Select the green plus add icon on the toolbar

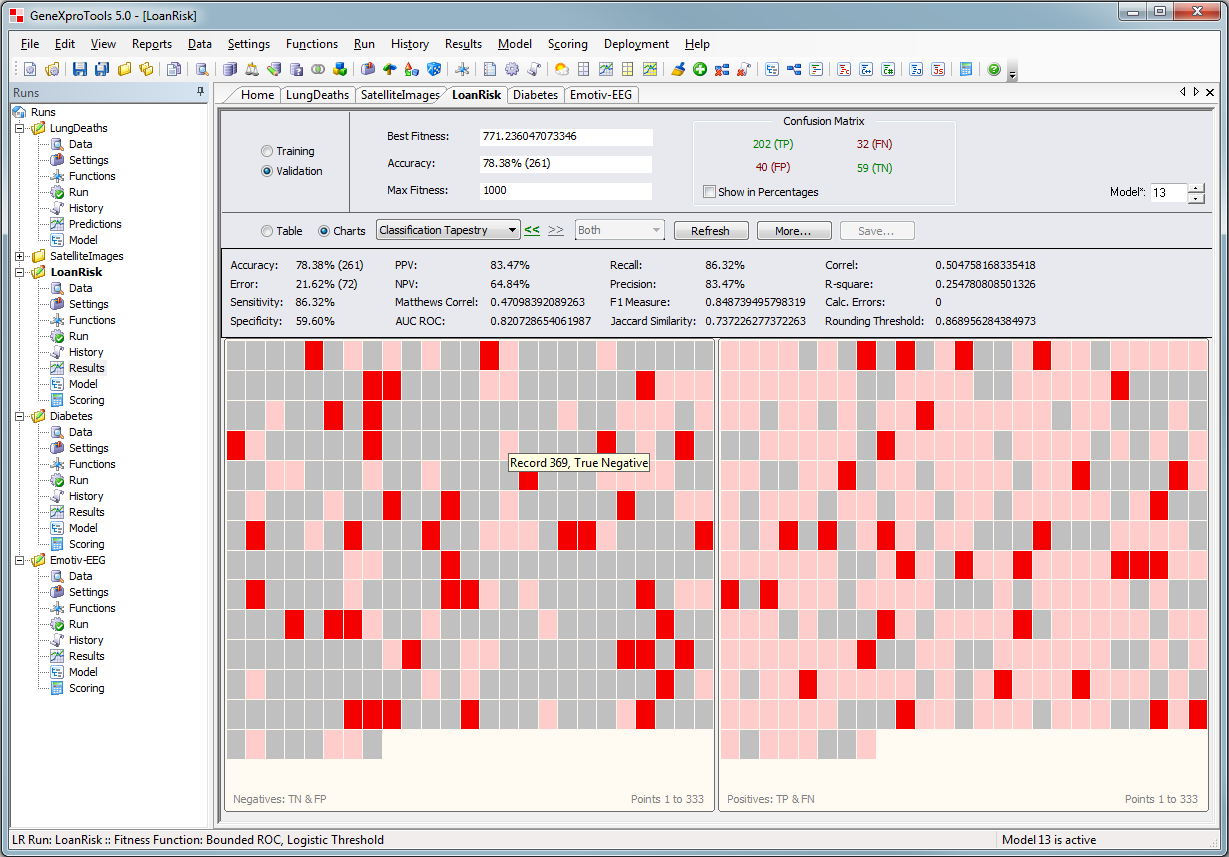pyautogui.click(x=699, y=69)
